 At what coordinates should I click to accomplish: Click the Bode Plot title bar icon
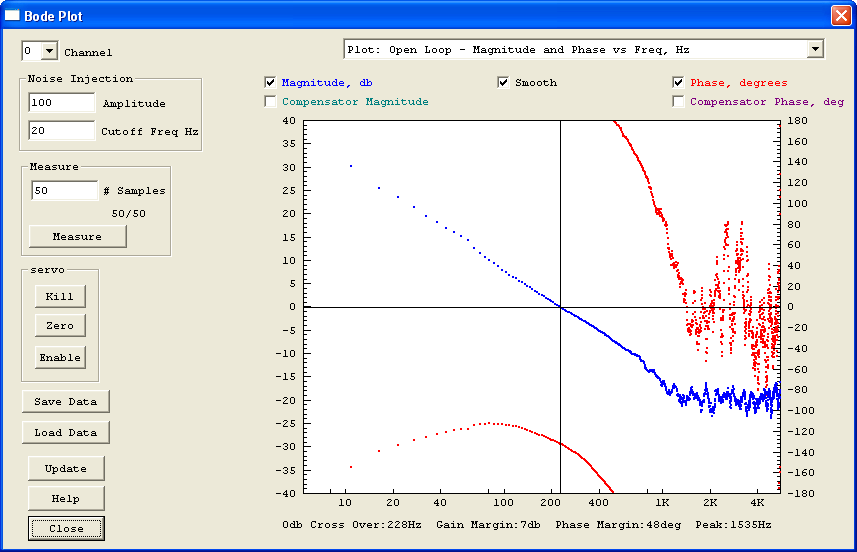[x=13, y=15]
